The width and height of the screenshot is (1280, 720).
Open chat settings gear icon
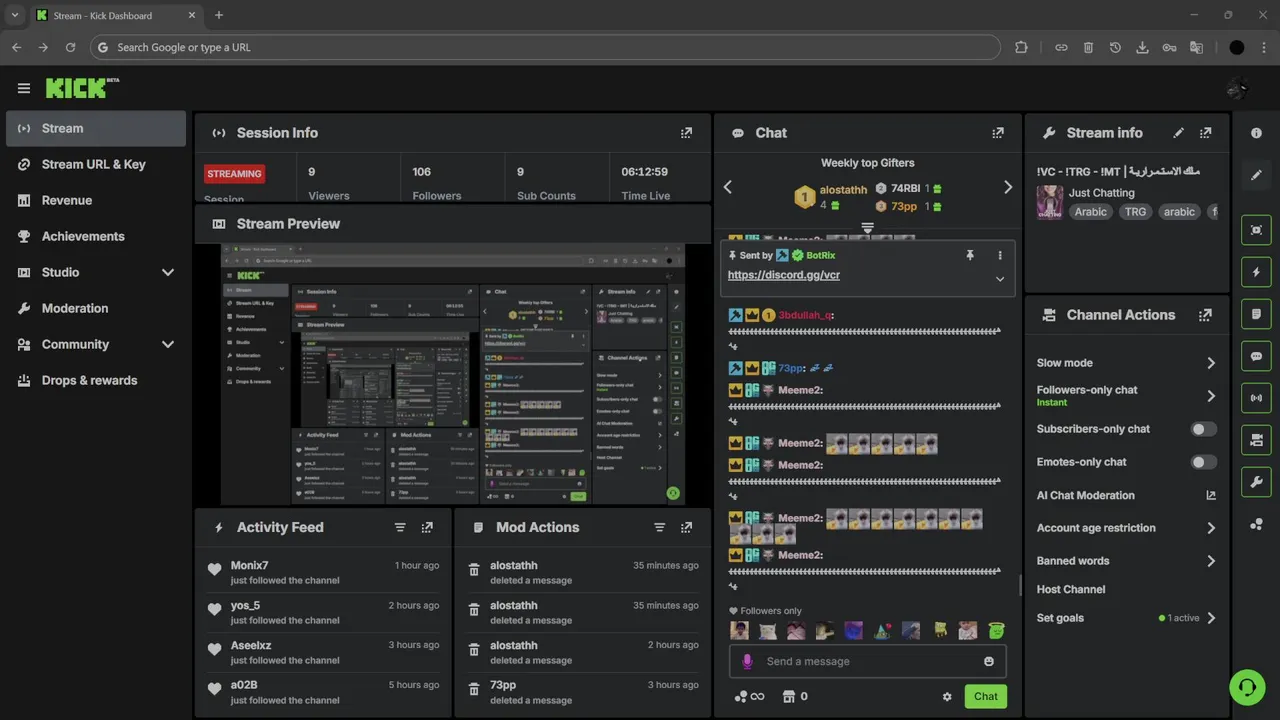(947, 696)
